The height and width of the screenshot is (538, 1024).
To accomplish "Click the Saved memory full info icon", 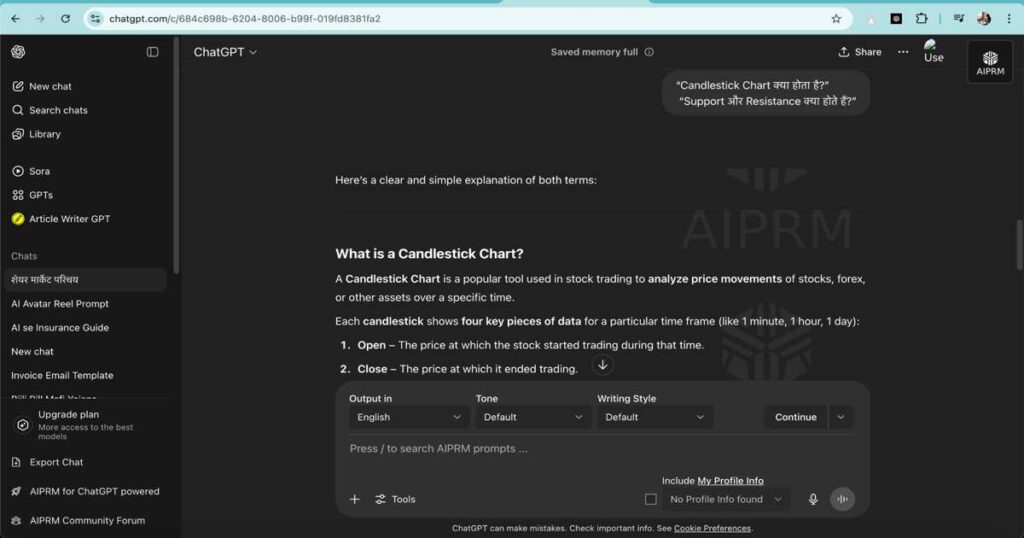I will [649, 52].
